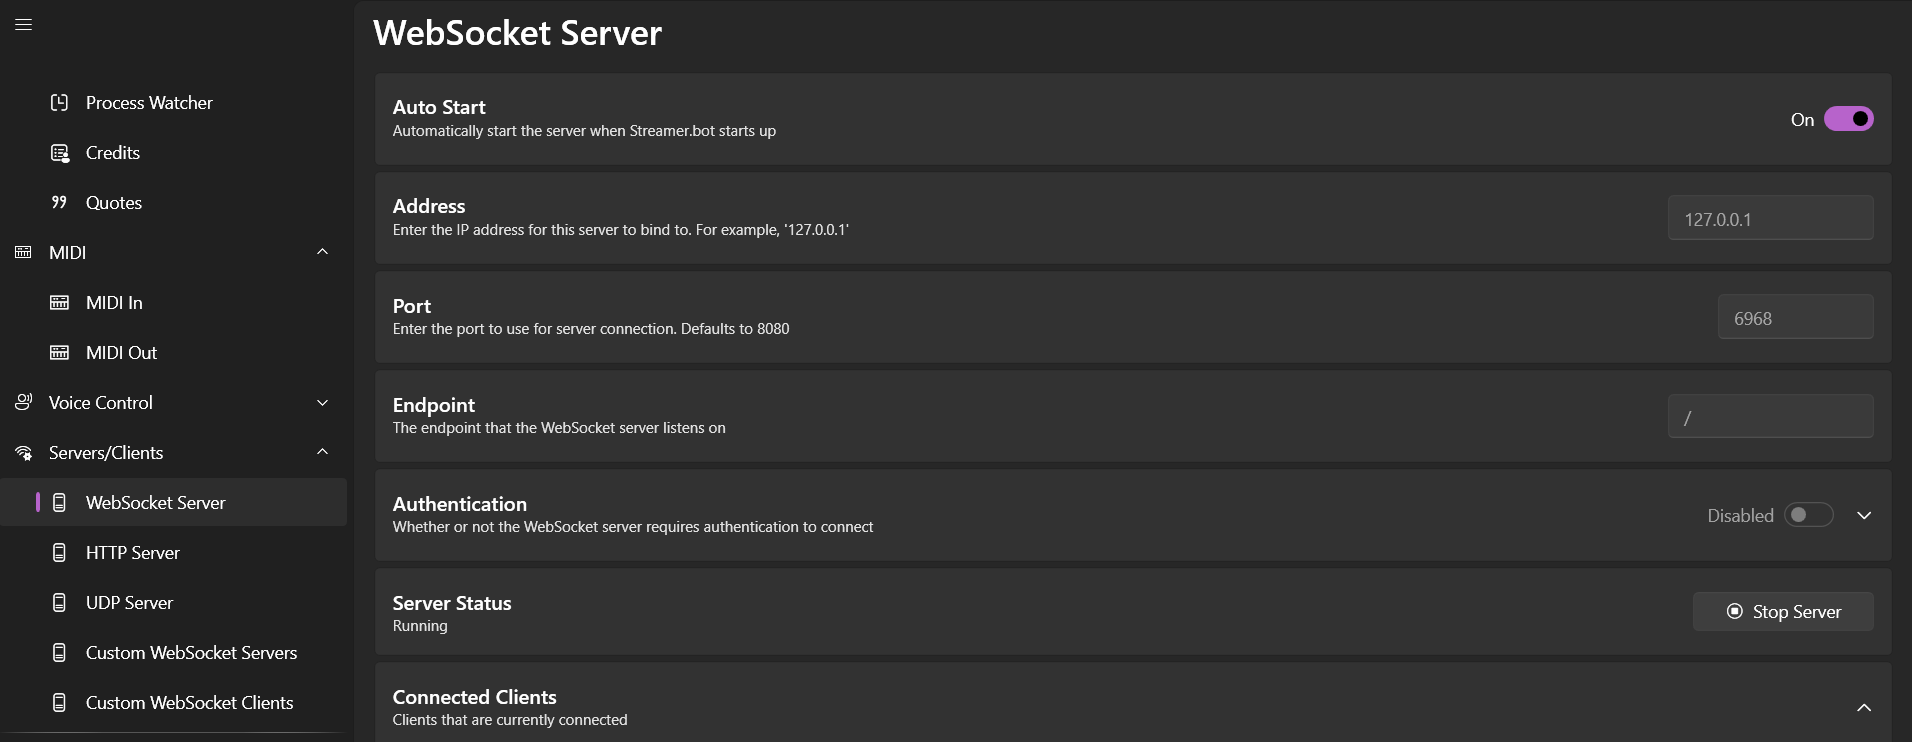Collapse the Connected Clients chevron
The height and width of the screenshot is (742, 1912).
(x=1864, y=708)
